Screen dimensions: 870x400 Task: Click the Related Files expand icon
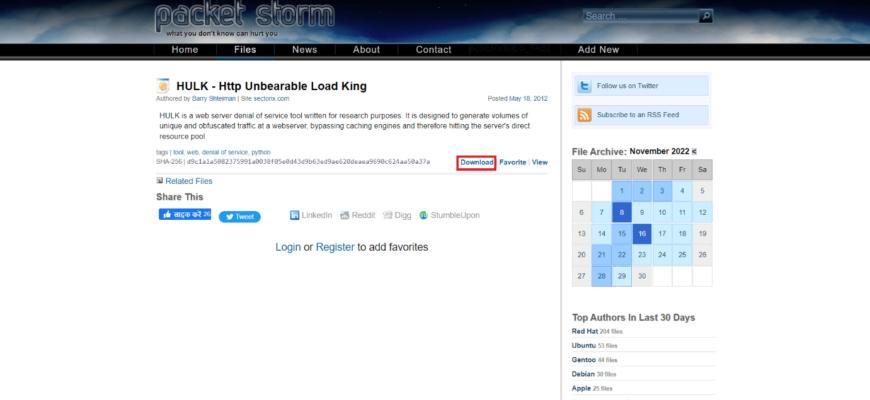tap(160, 180)
